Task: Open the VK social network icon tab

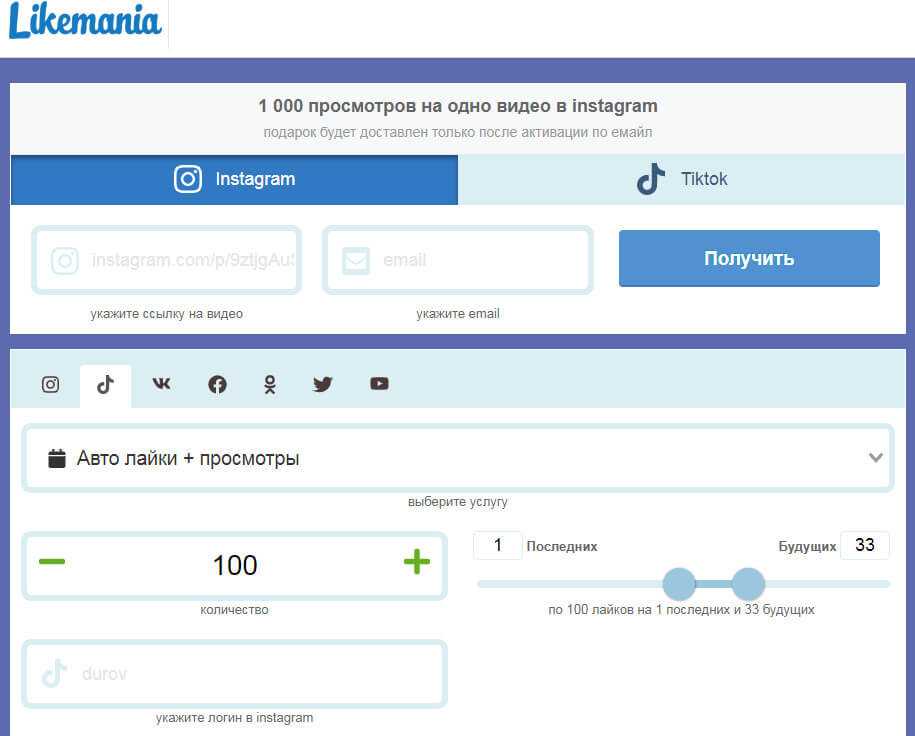Action: point(161,384)
